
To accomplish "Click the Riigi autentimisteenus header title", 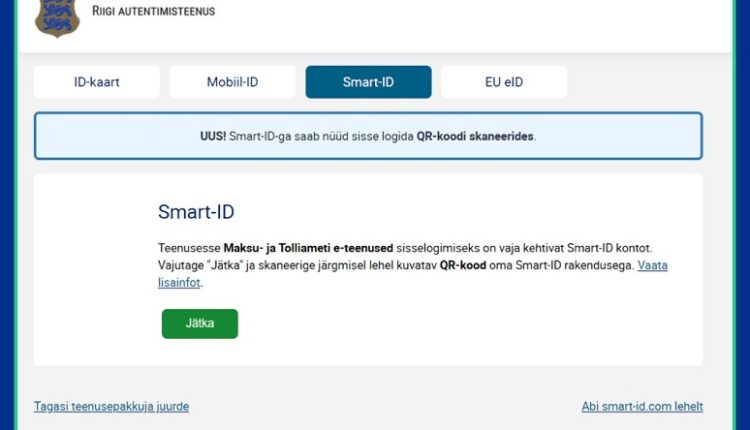I will (x=153, y=12).
